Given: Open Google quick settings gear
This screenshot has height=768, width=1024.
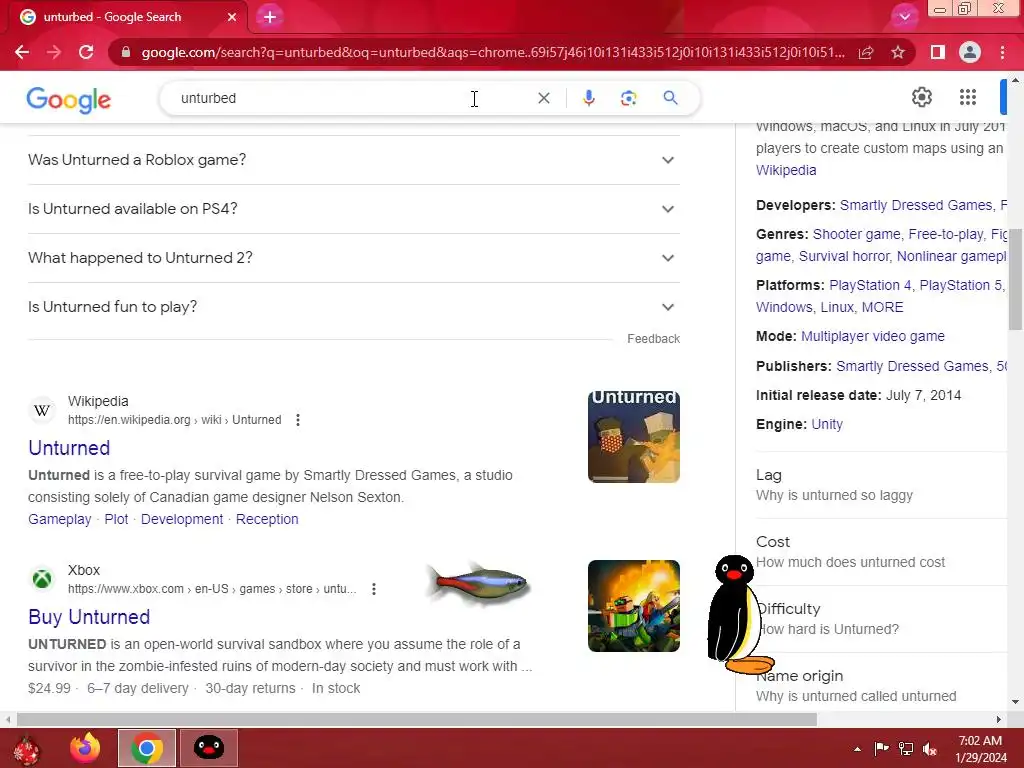Looking at the screenshot, I should (x=921, y=97).
